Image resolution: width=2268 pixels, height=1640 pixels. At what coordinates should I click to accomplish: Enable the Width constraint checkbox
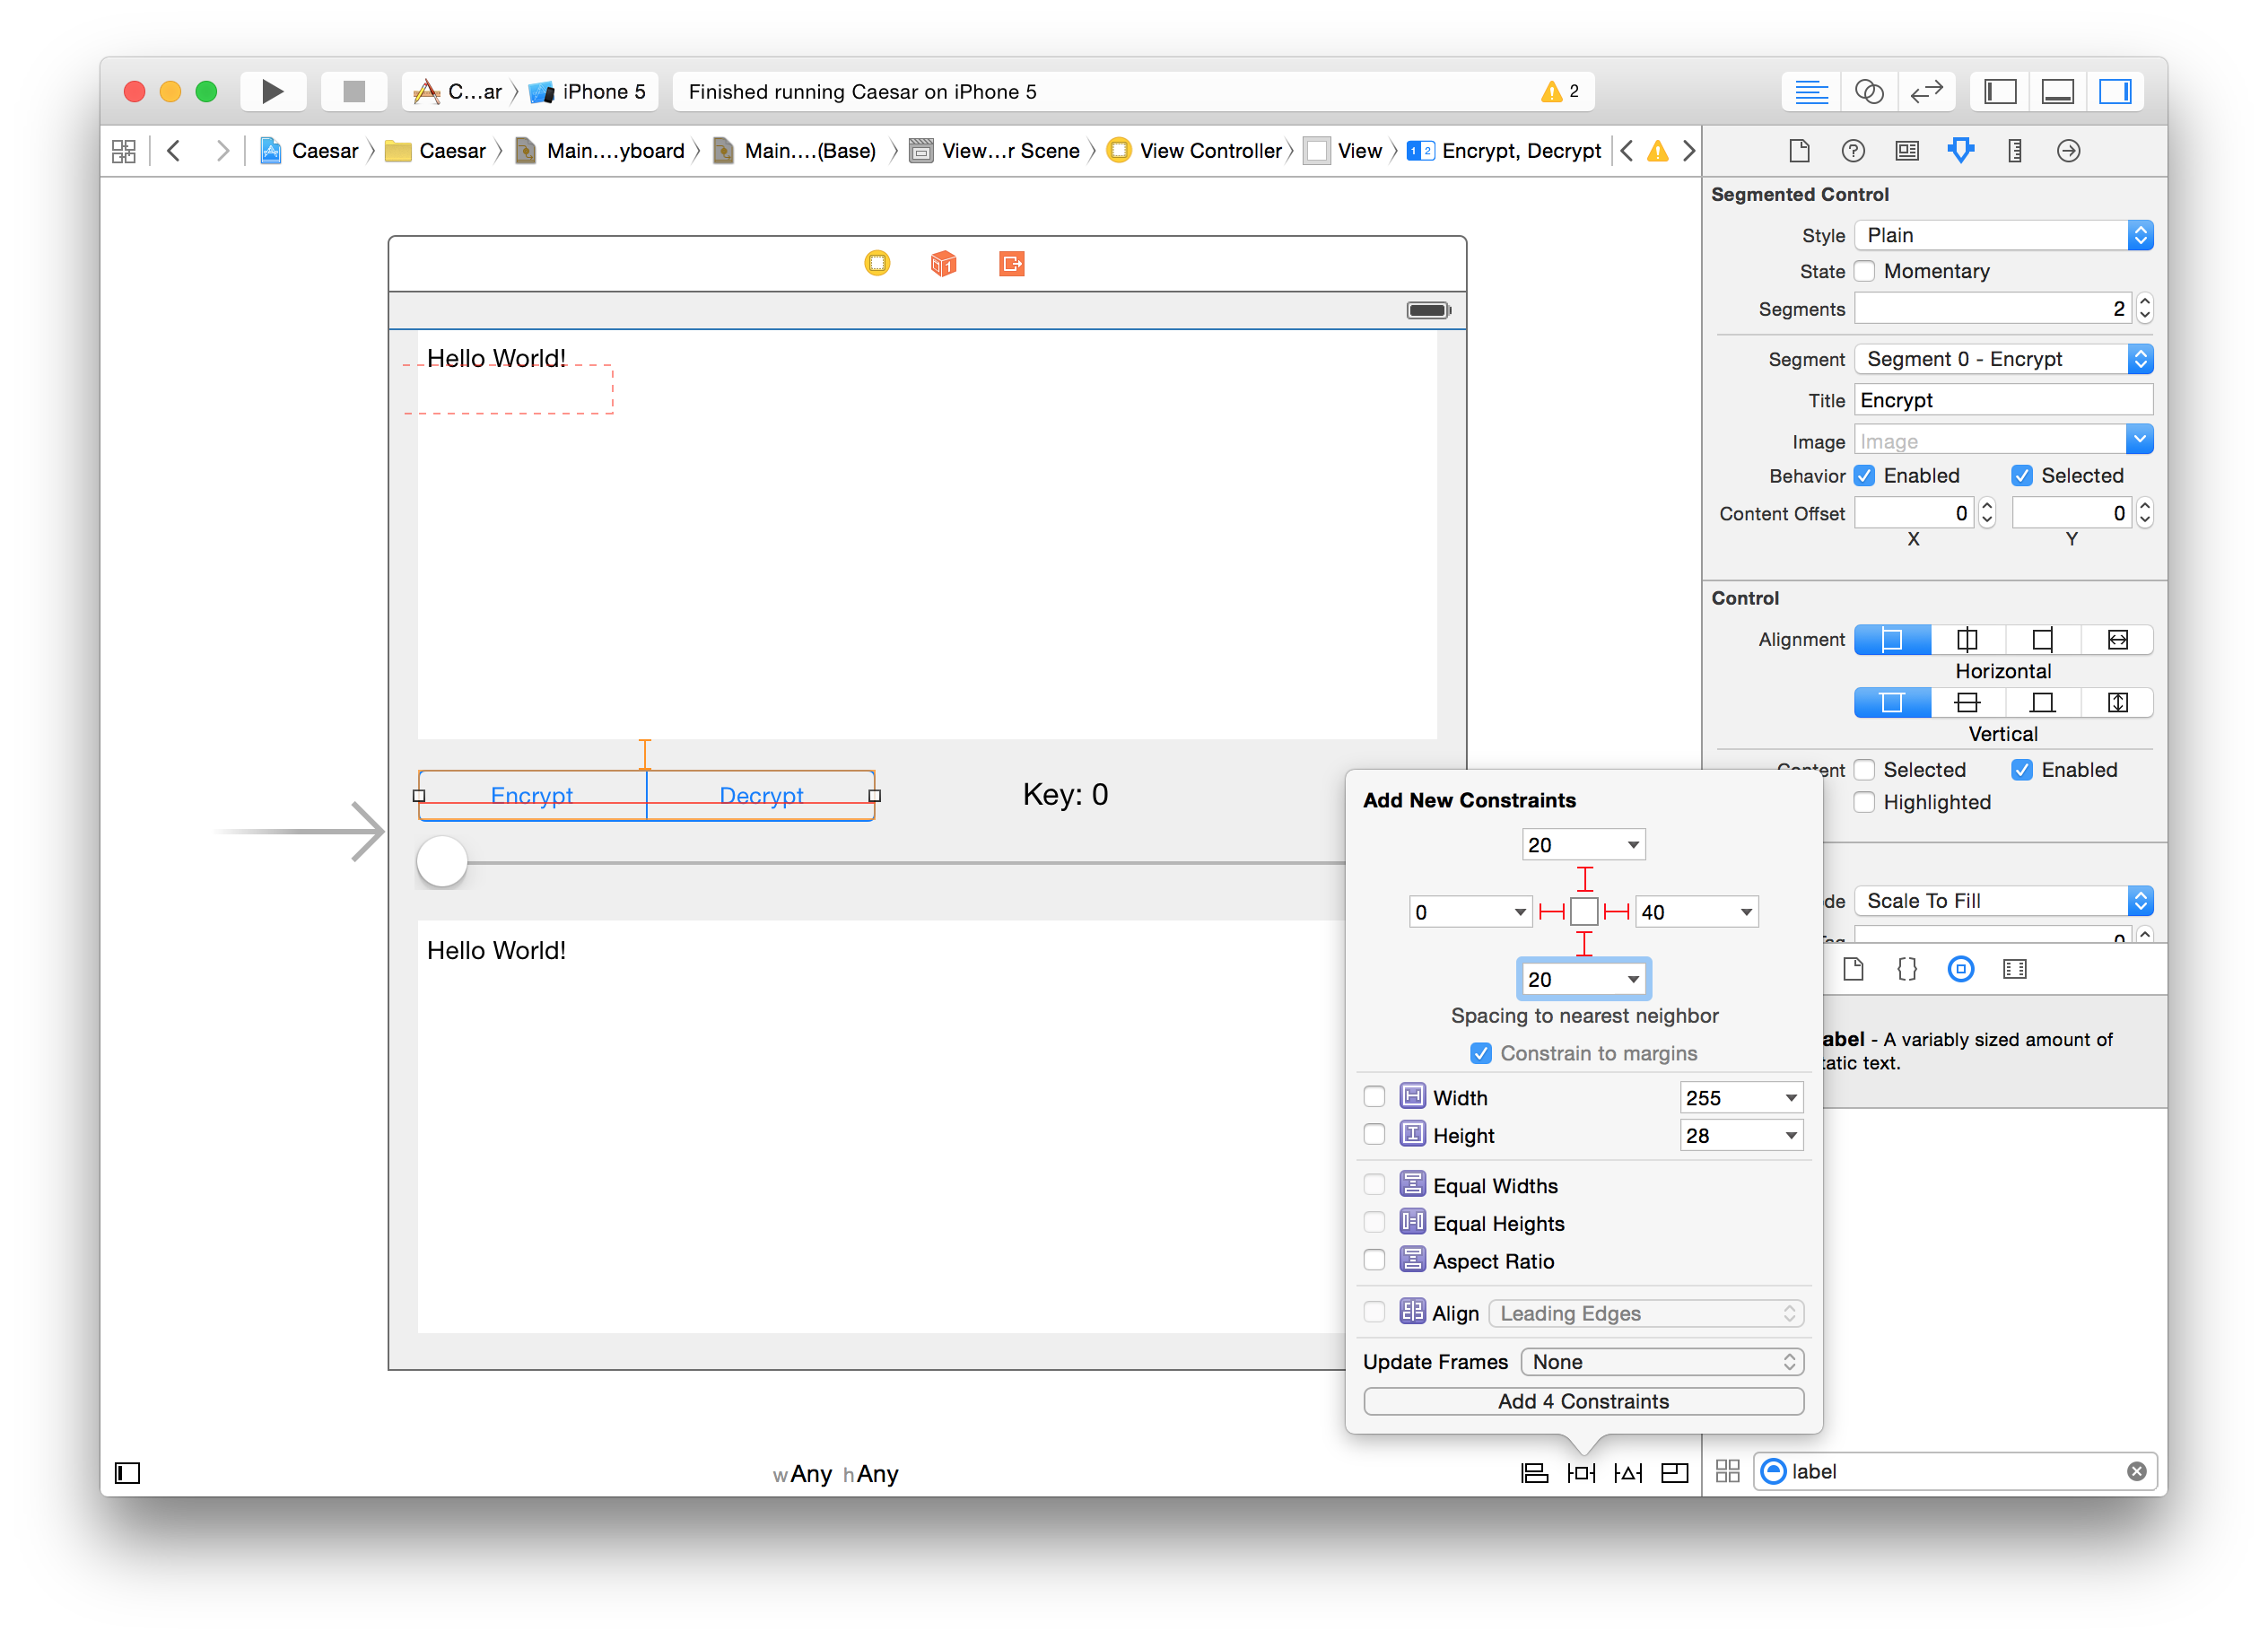[x=1375, y=1097]
